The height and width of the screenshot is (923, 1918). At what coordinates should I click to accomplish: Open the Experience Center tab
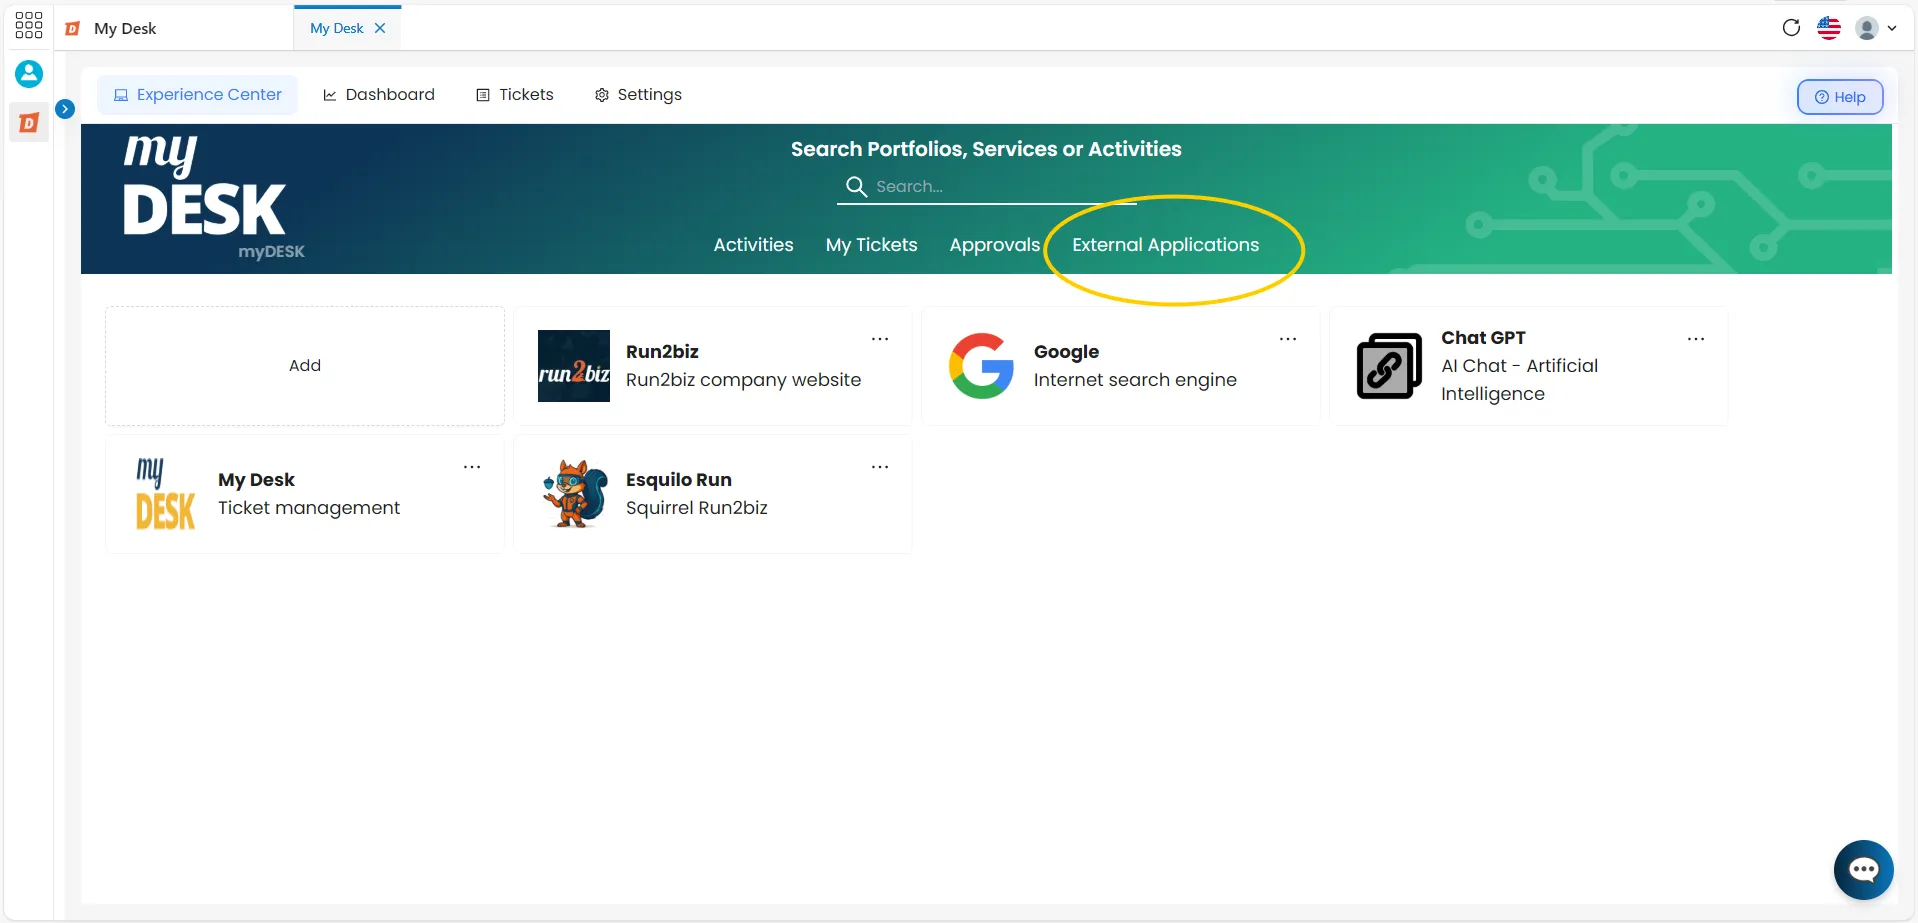click(197, 95)
